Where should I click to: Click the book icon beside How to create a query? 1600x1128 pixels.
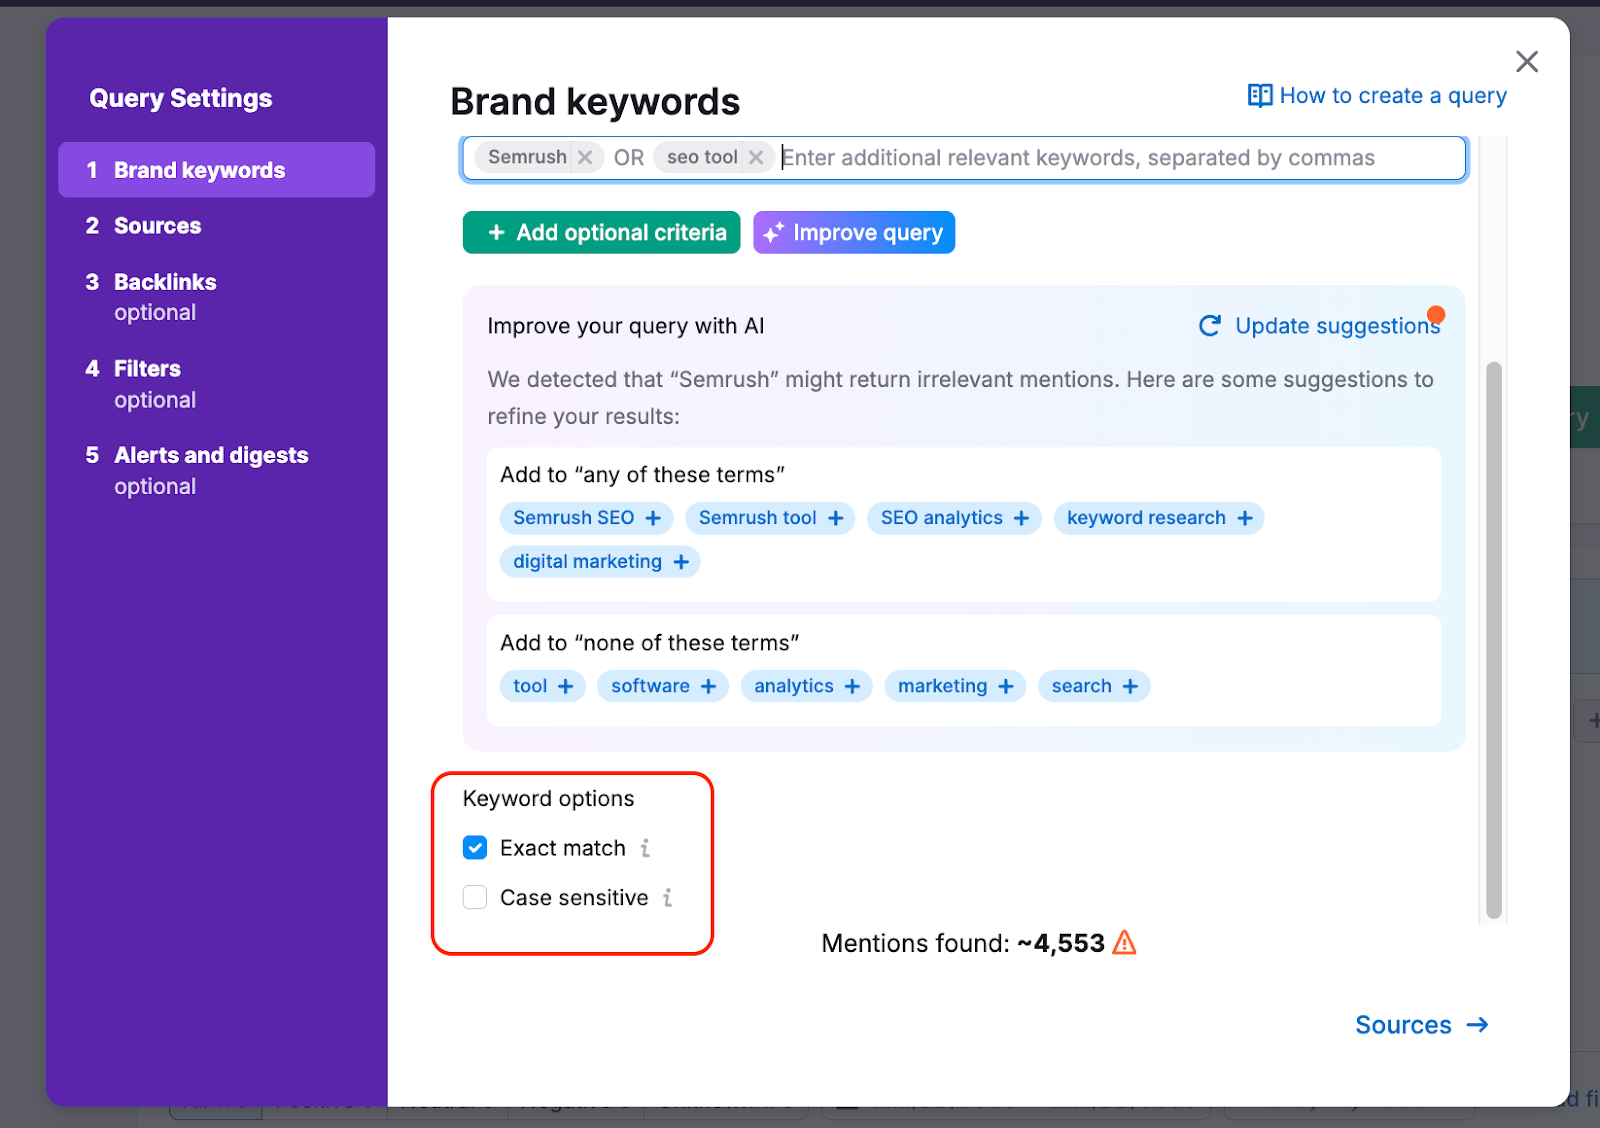(x=1260, y=95)
